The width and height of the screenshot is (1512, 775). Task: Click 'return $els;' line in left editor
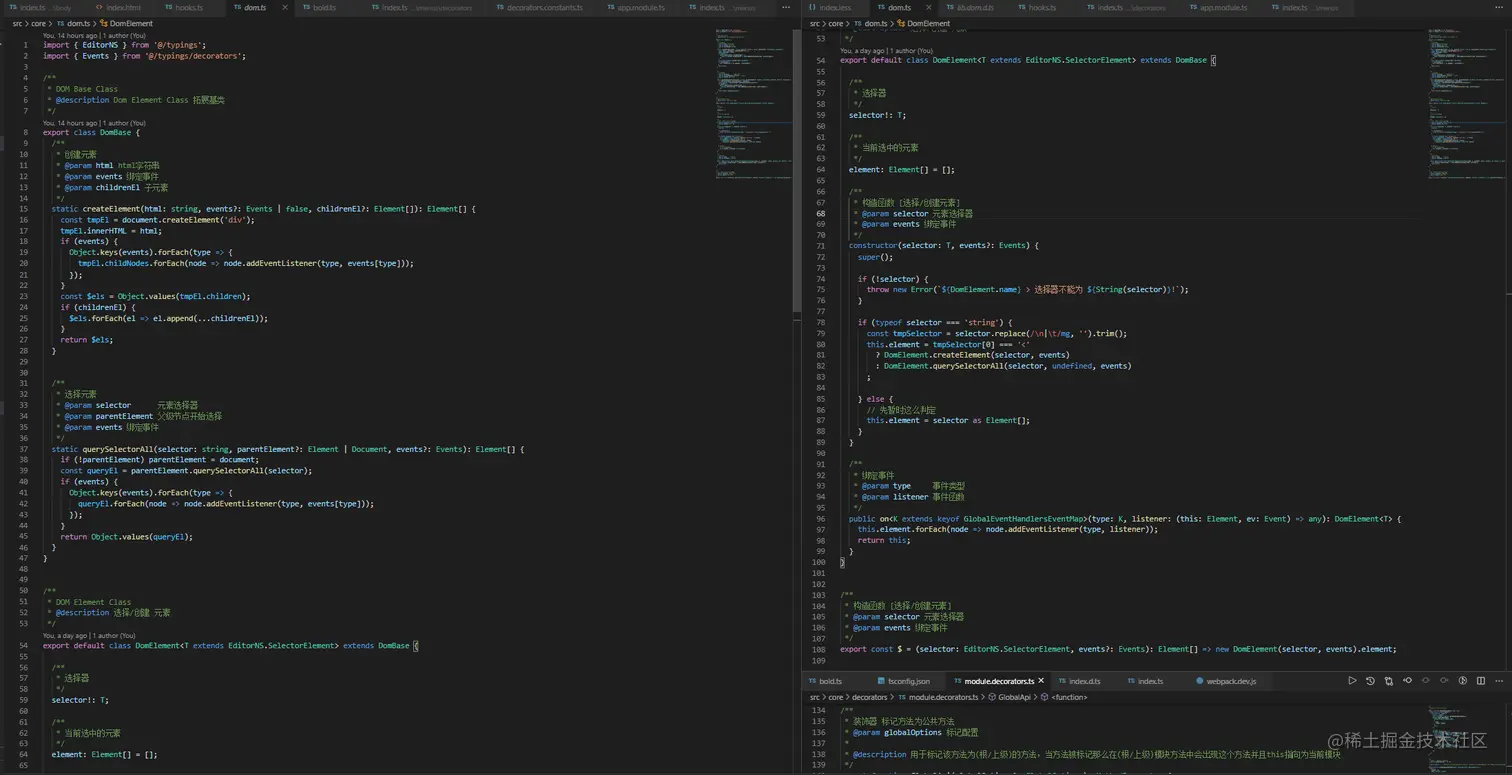pos(87,340)
